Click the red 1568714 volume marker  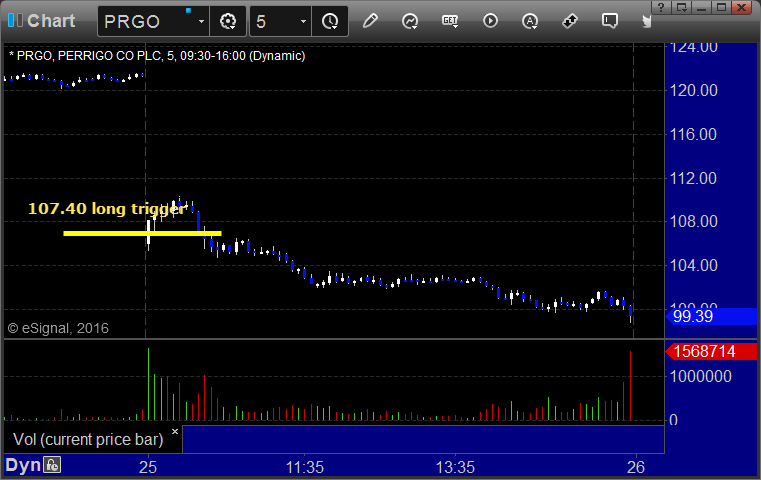pyautogui.click(x=711, y=351)
